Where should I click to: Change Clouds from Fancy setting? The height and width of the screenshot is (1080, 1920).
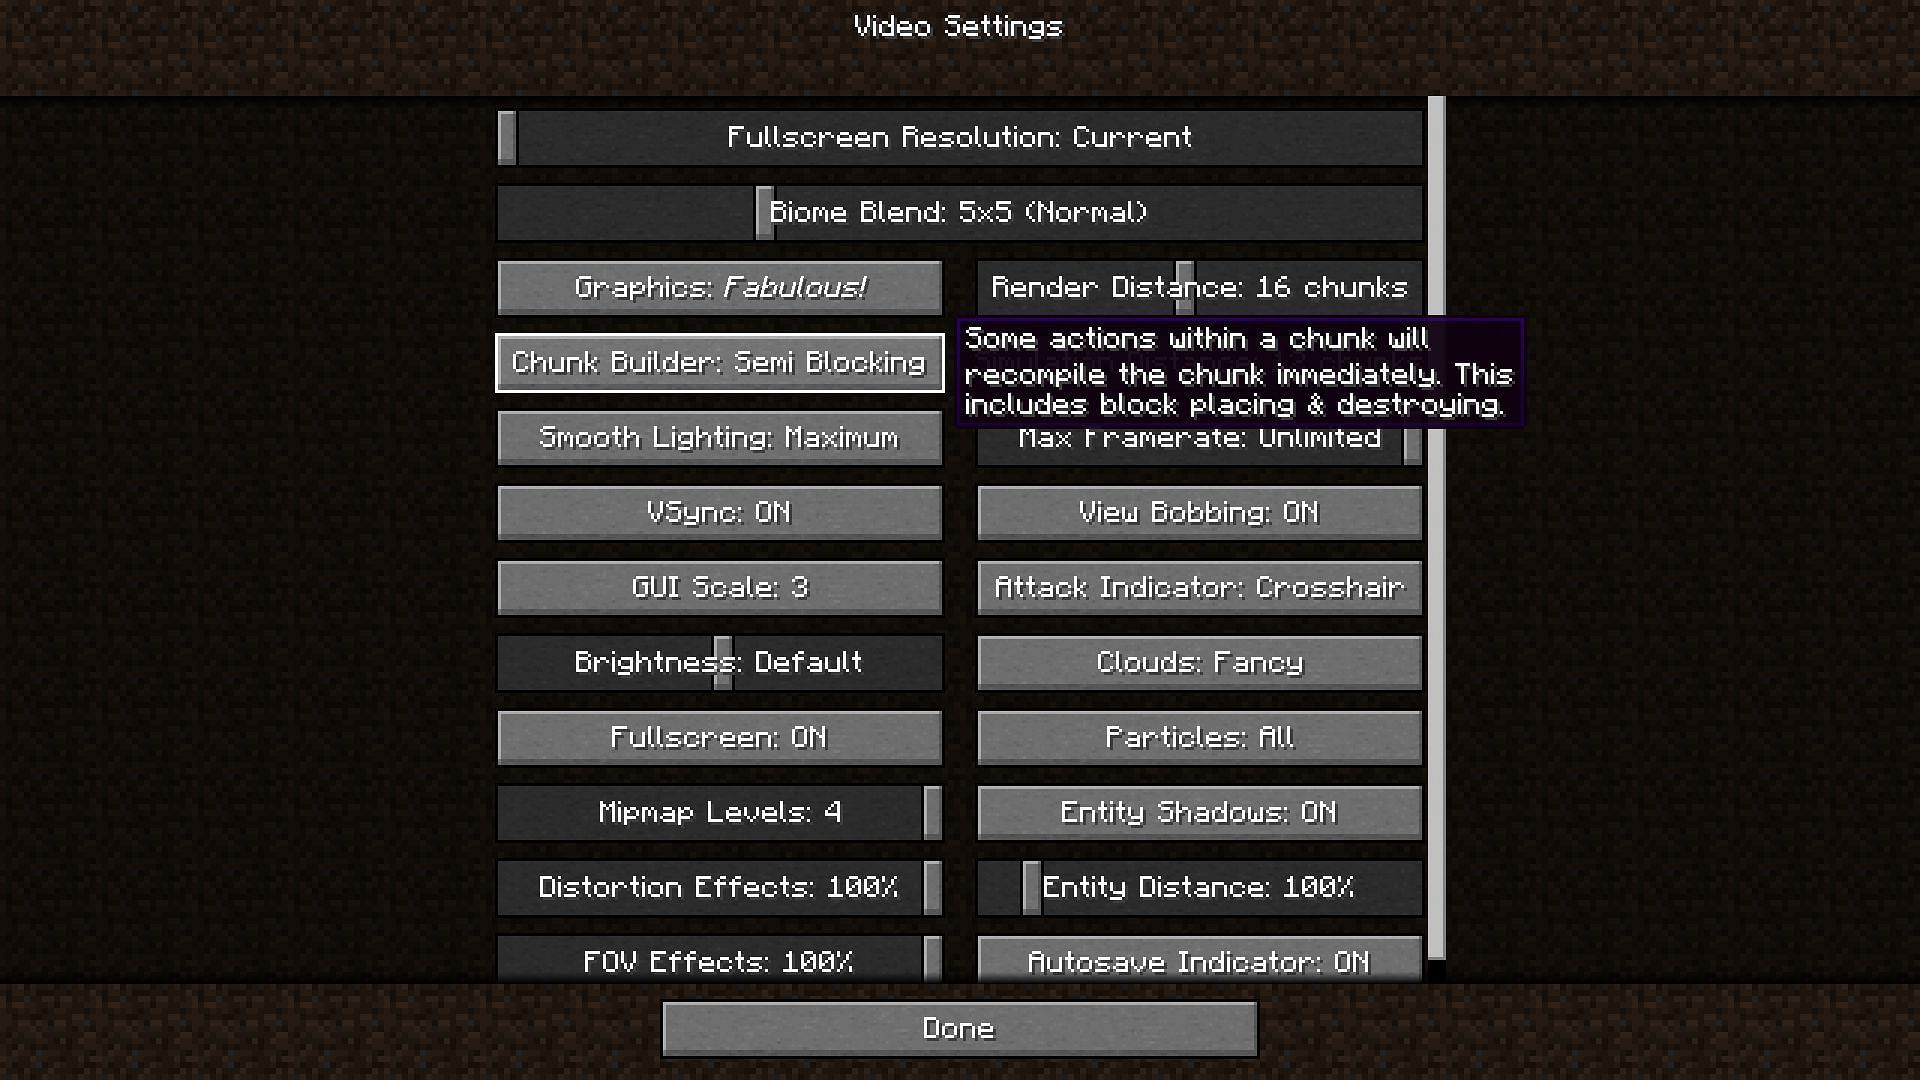[1199, 662]
